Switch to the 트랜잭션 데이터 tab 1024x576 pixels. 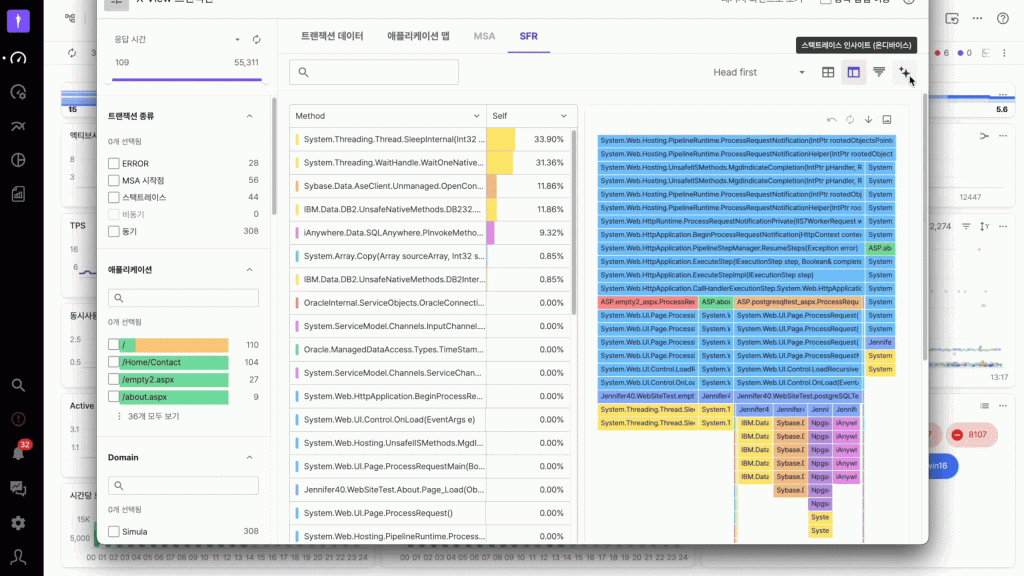[332, 36]
